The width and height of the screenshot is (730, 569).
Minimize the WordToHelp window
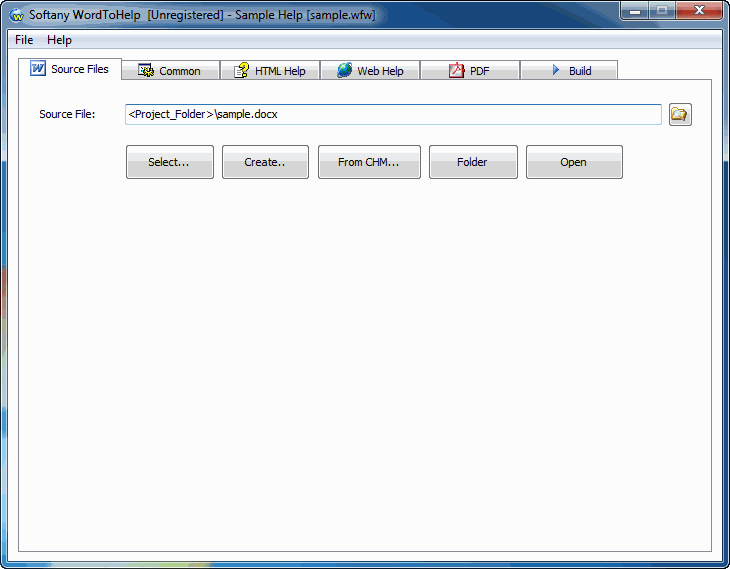pyautogui.click(x=635, y=11)
